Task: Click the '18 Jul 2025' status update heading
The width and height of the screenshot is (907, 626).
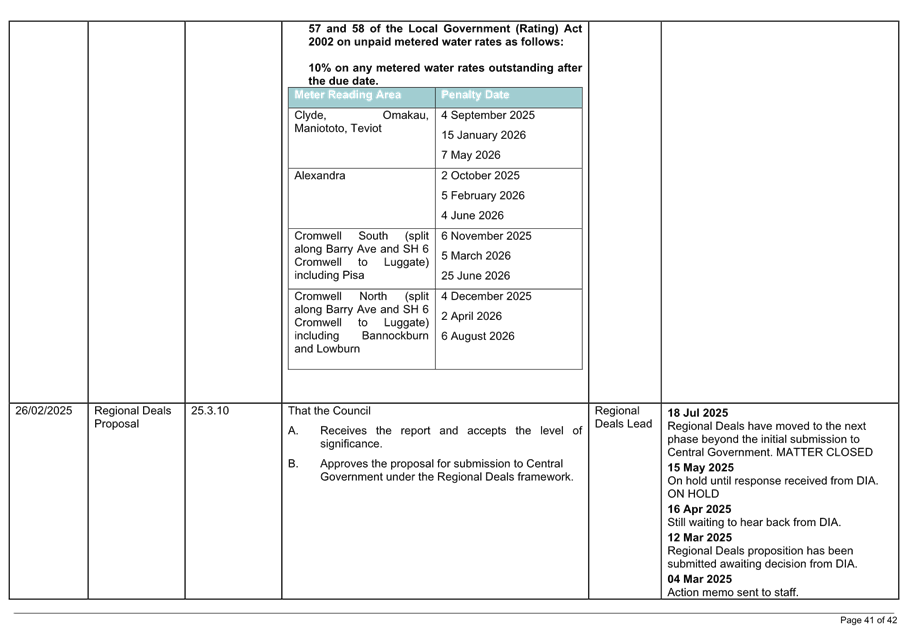Action: [698, 413]
